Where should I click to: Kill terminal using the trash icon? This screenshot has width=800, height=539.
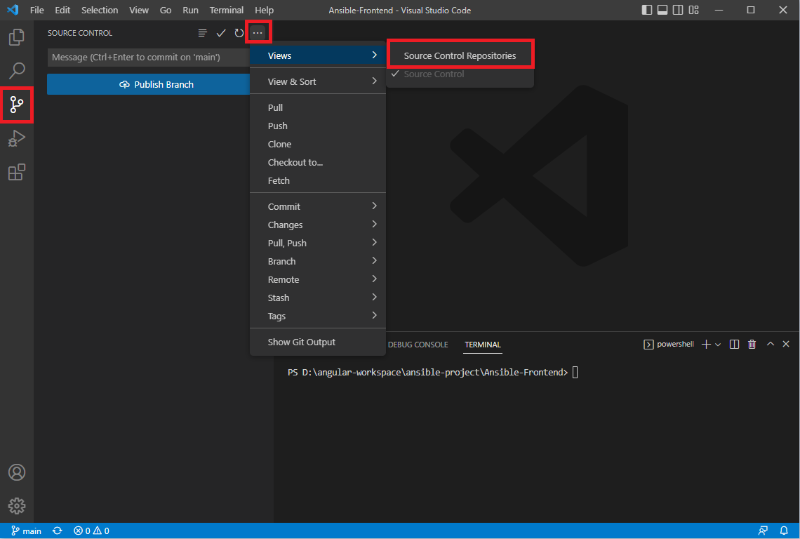752,345
